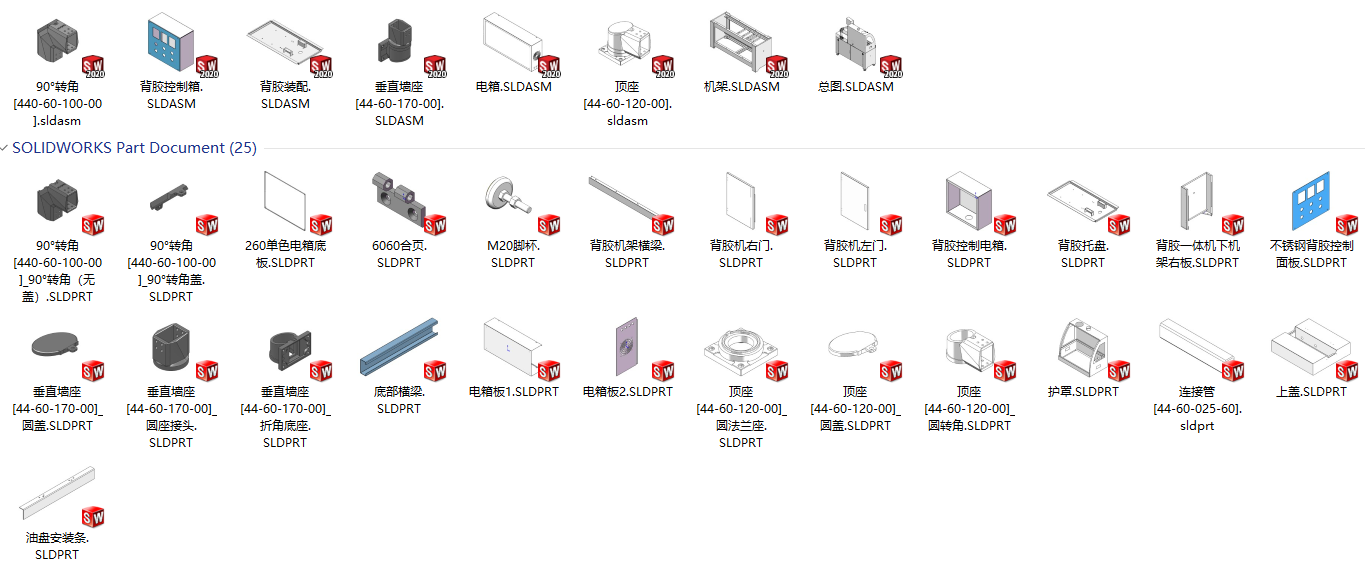
Task: Select the 上盖.SLDPRT part thumbnail
Action: pos(1311,348)
